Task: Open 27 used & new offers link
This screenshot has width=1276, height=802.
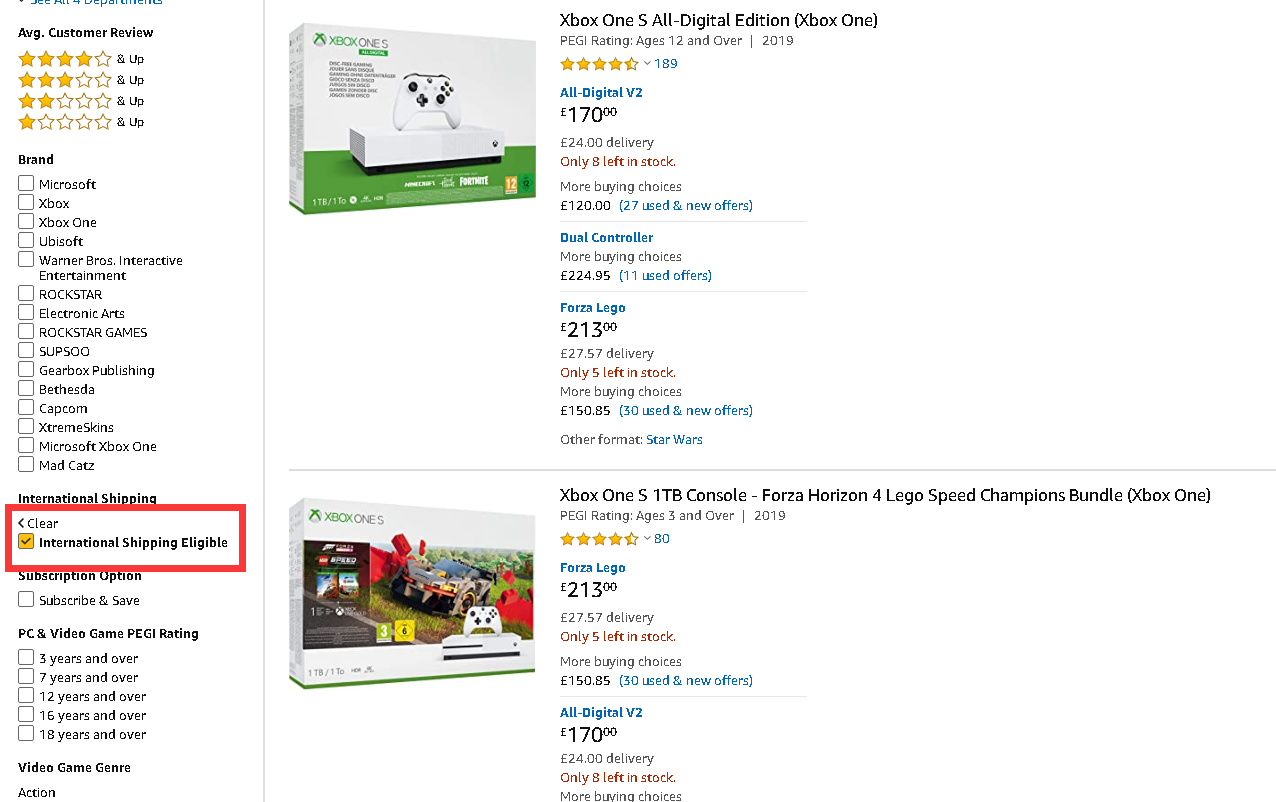Action: point(685,205)
